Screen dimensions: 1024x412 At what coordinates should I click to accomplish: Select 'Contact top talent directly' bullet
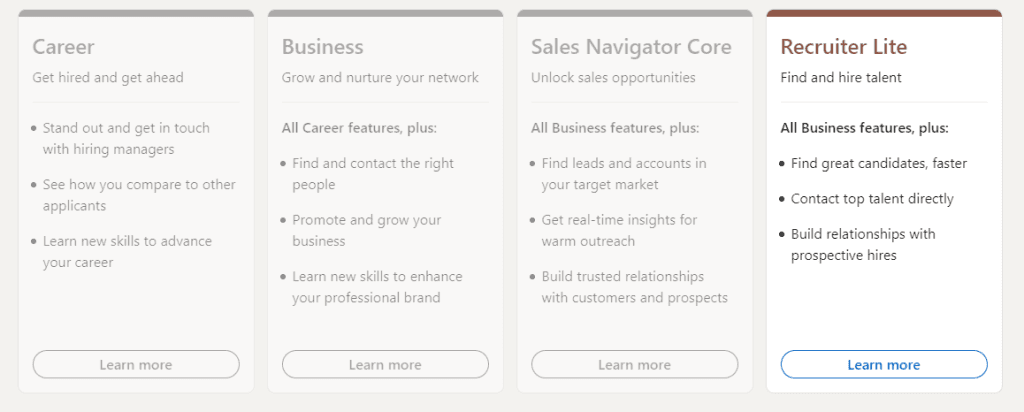click(x=872, y=198)
